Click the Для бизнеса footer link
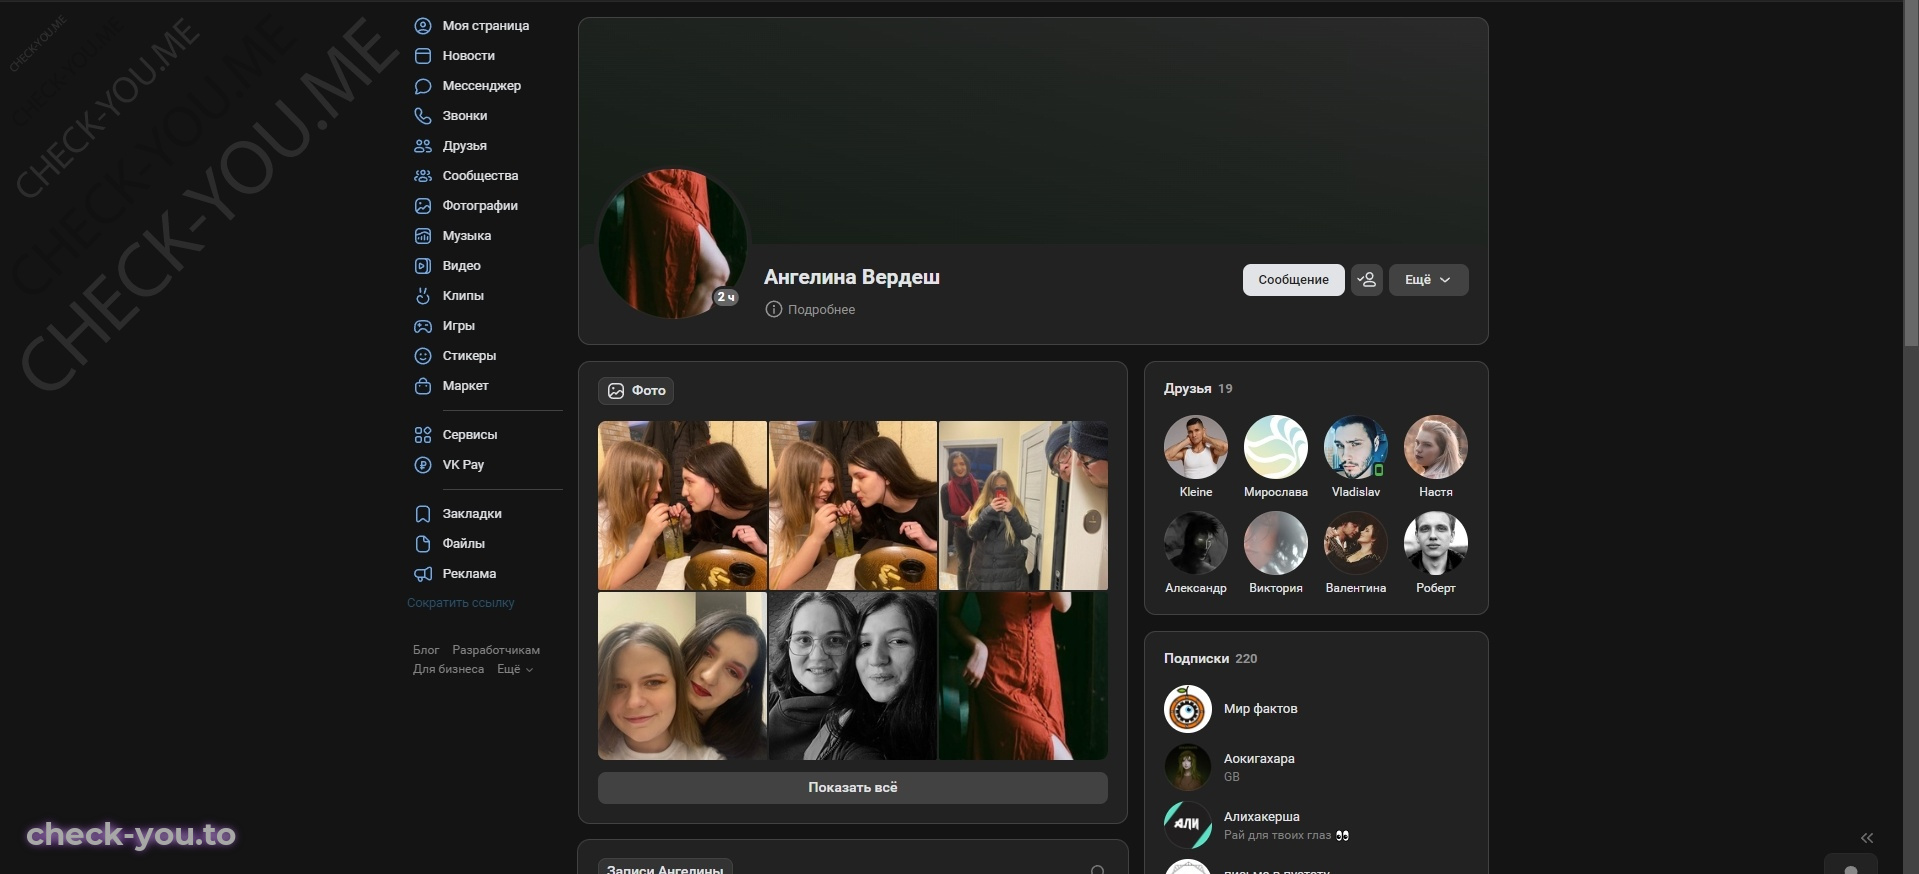 click(448, 670)
